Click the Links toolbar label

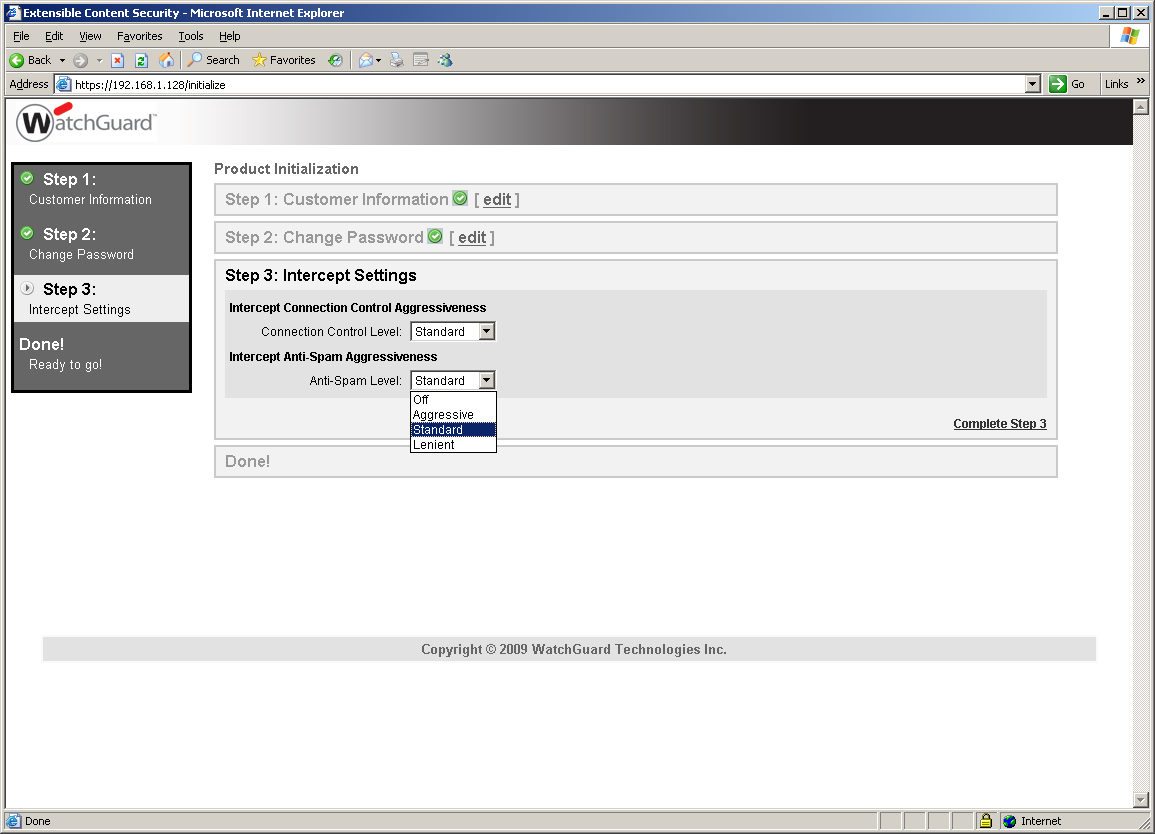click(x=1116, y=84)
